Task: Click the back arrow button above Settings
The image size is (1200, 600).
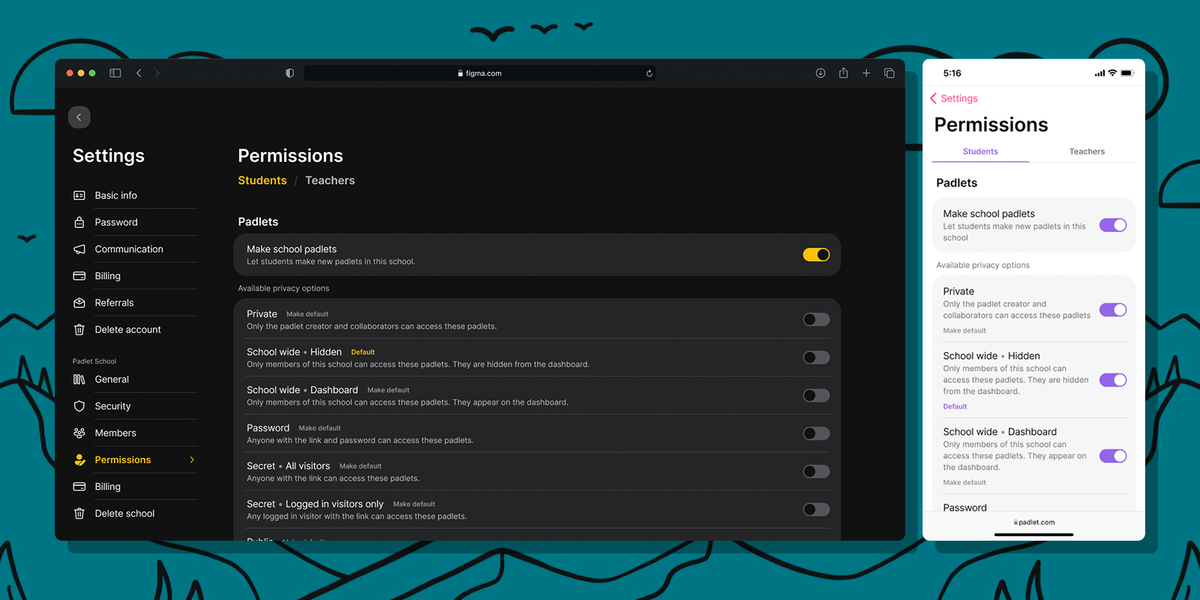Action: pos(79,117)
